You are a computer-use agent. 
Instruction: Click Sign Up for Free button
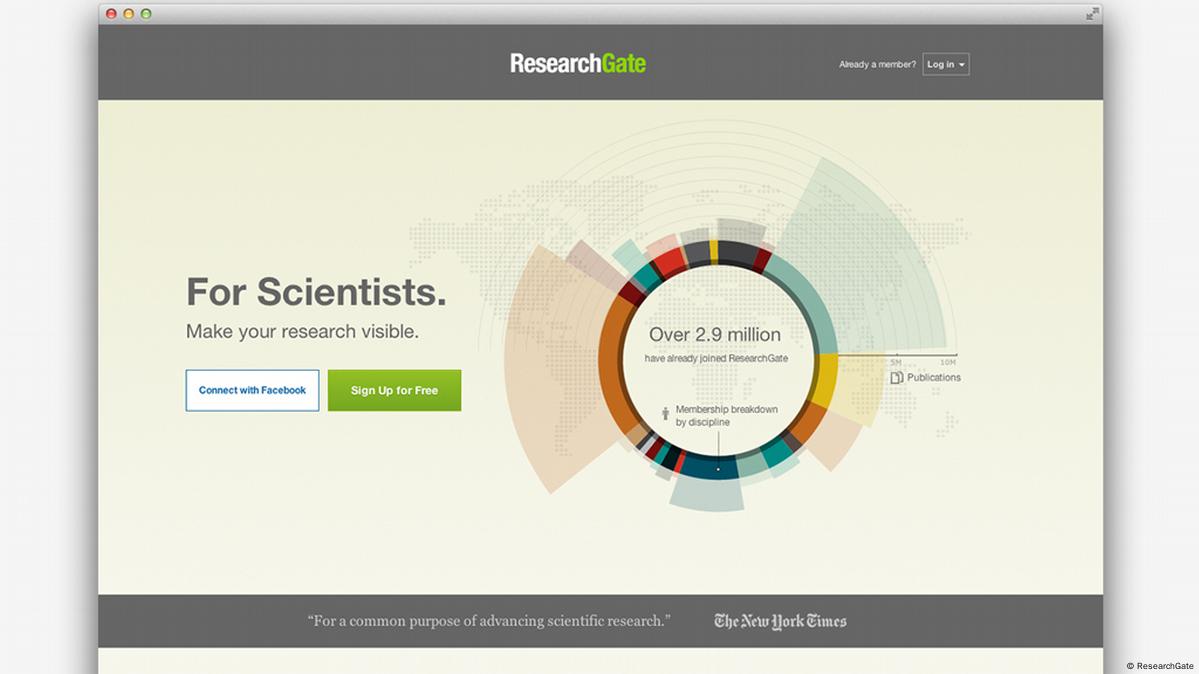(395, 390)
